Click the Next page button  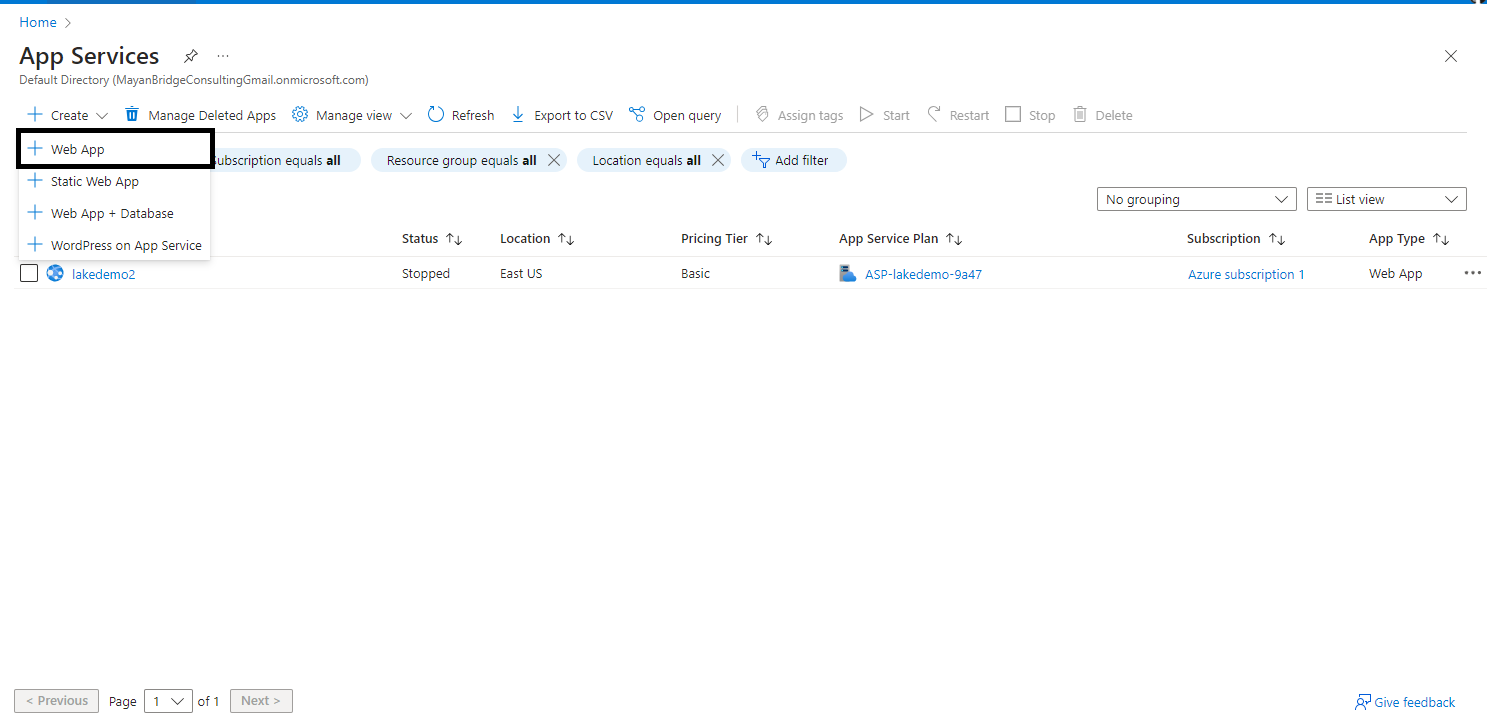[261, 701]
